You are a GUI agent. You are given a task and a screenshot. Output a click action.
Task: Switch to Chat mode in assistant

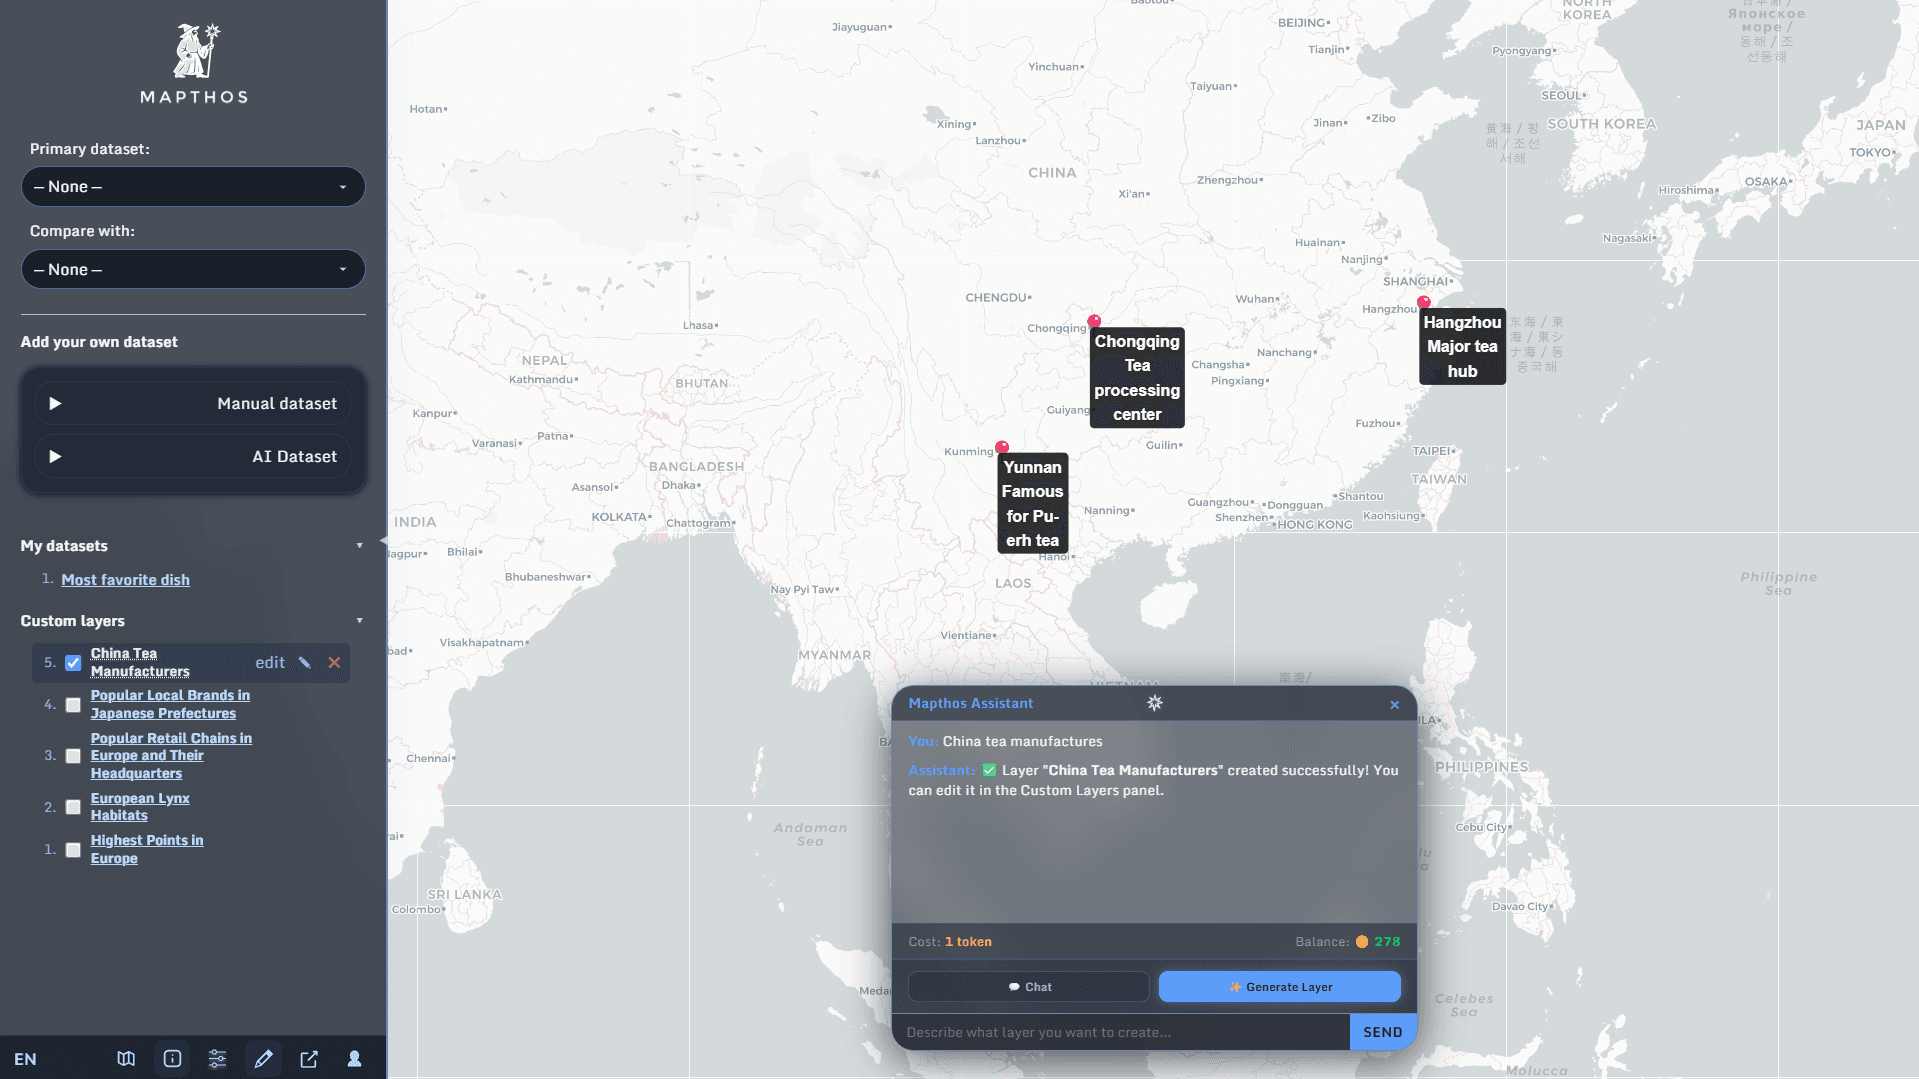pyautogui.click(x=1029, y=987)
